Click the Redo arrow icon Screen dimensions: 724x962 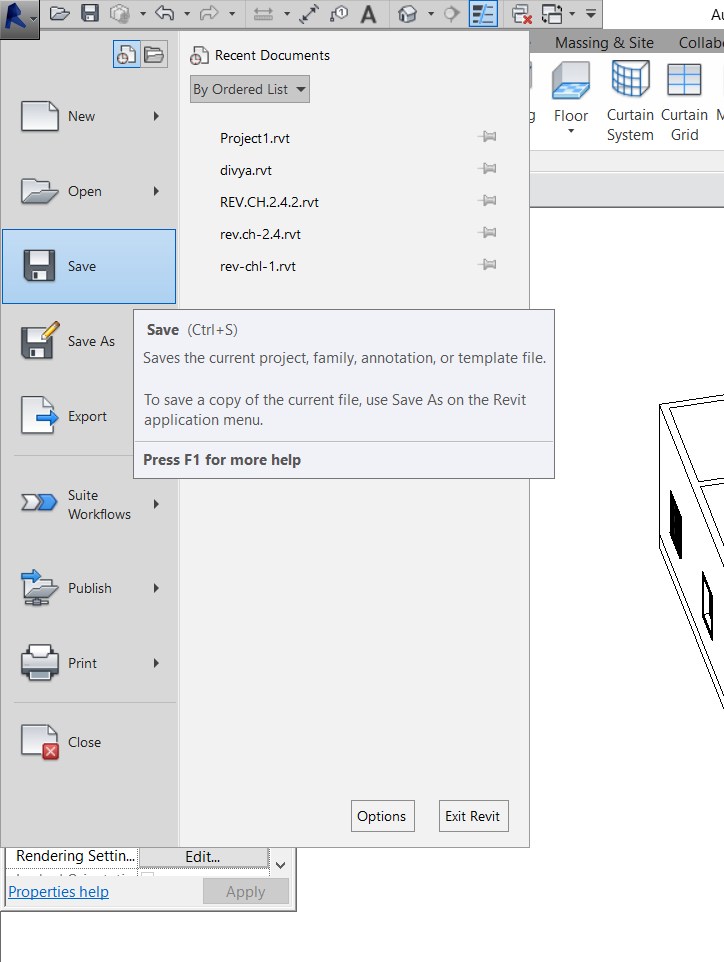click(x=209, y=13)
